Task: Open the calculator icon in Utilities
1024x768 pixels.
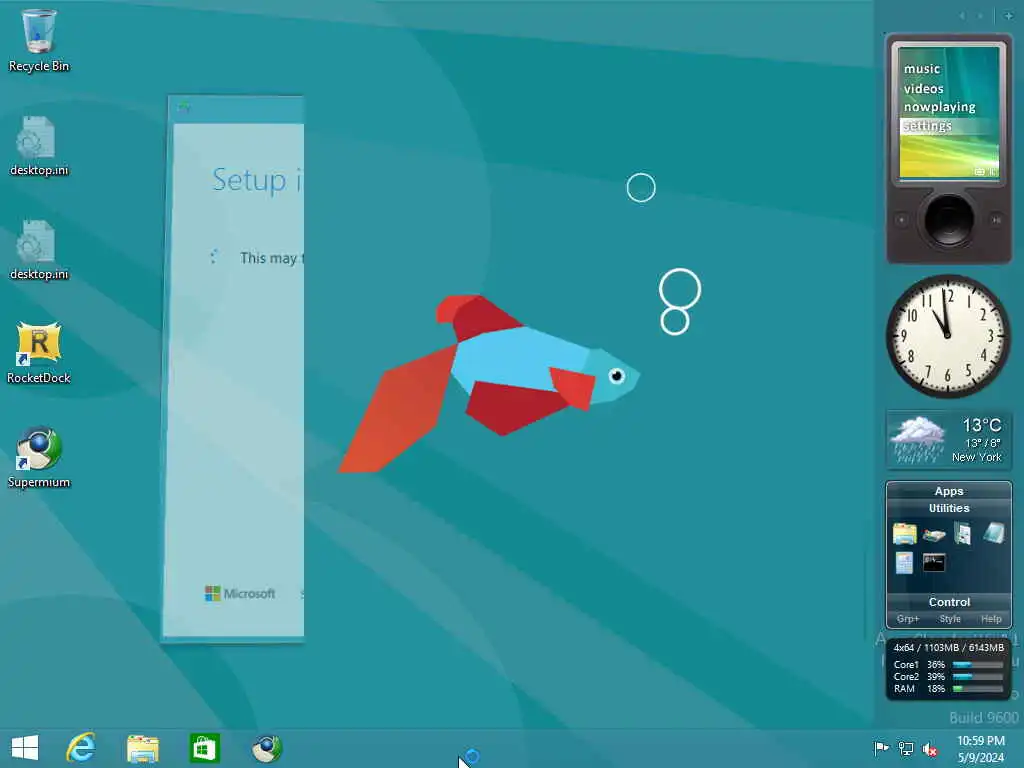Action: 904,563
